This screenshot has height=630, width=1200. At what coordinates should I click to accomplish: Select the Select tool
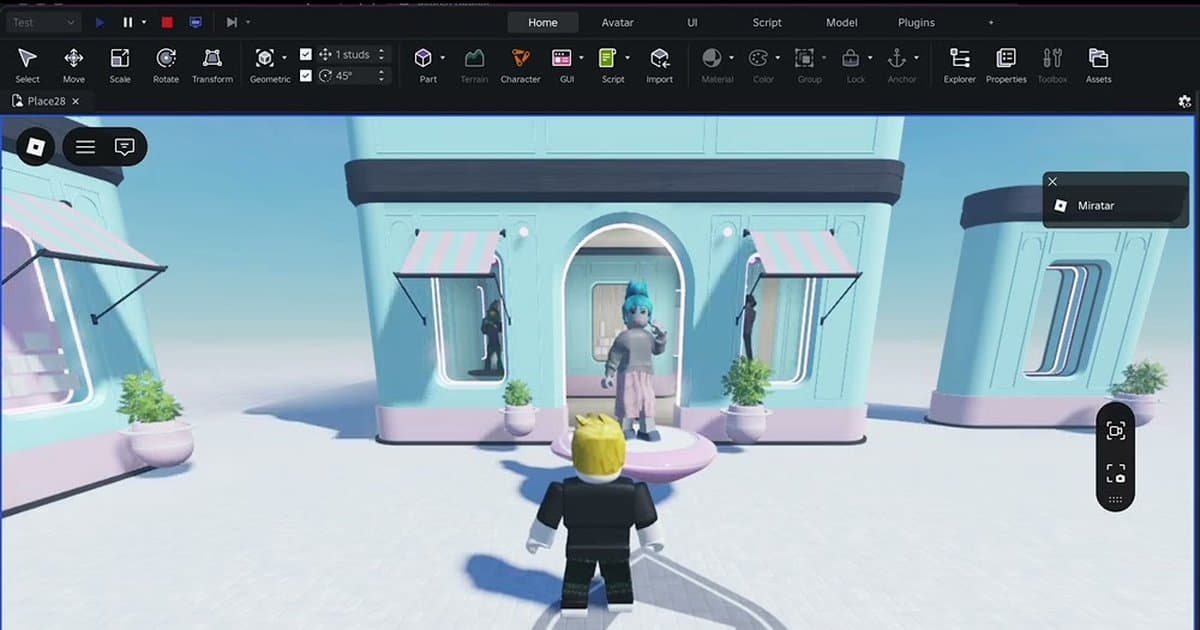pyautogui.click(x=27, y=65)
